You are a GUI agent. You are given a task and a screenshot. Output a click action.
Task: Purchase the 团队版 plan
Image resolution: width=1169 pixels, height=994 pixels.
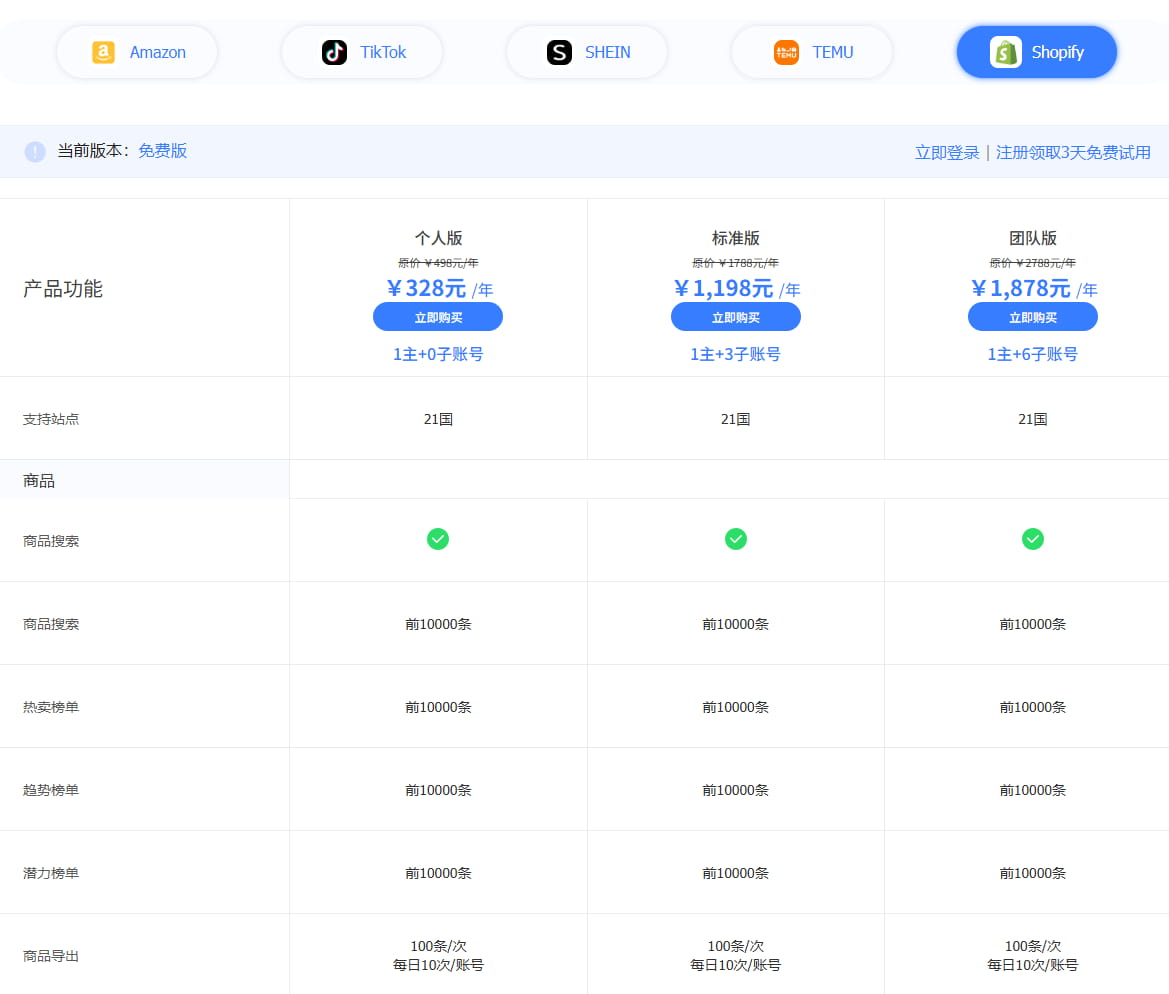point(1033,317)
